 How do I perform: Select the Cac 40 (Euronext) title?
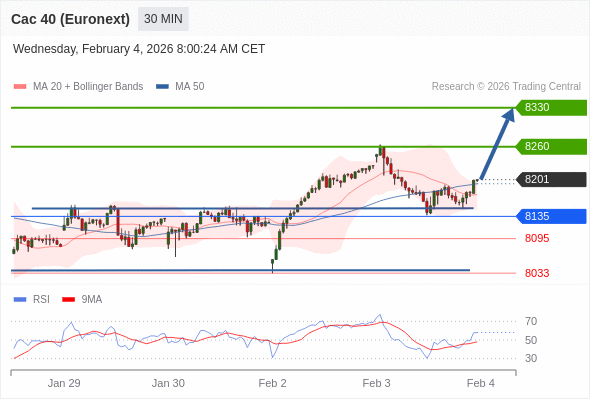click(x=70, y=19)
